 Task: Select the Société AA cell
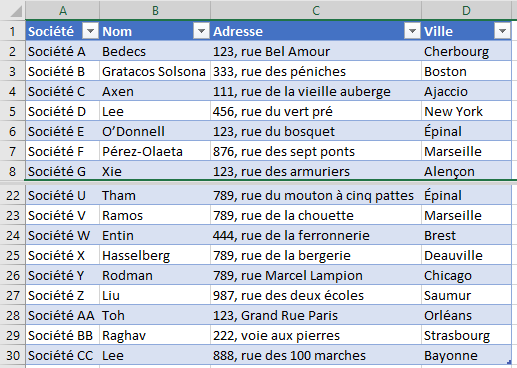click(63, 315)
